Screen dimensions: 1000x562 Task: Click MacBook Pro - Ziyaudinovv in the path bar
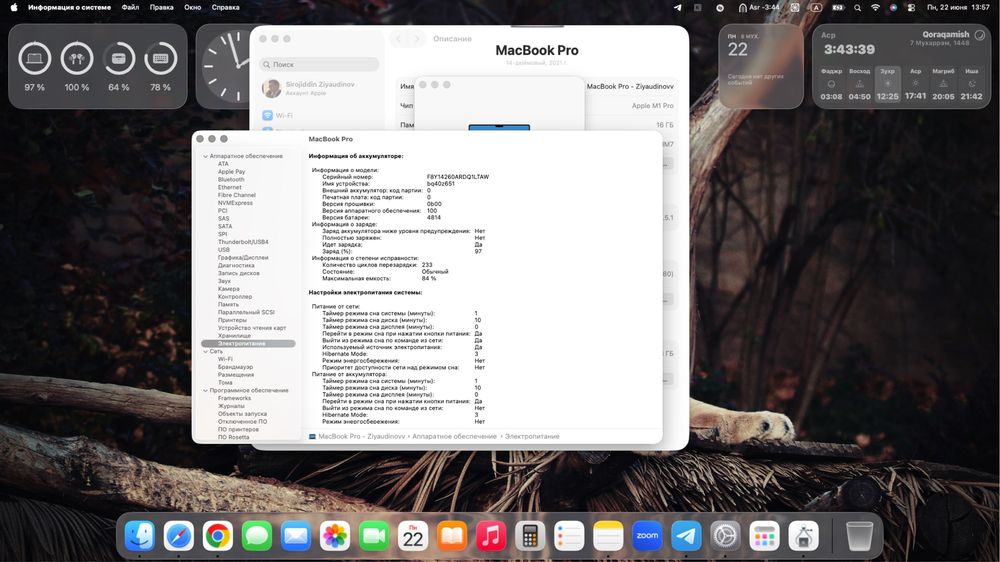[x=361, y=436]
